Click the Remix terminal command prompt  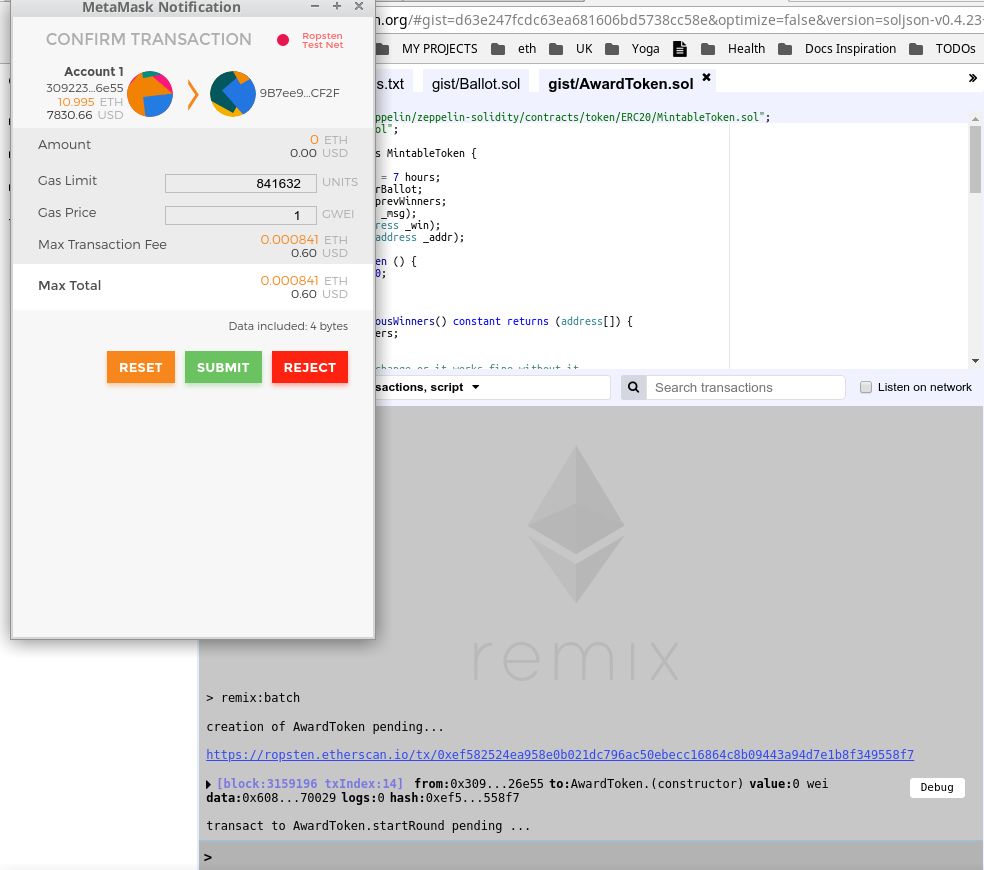pyautogui.click(x=590, y=857)
